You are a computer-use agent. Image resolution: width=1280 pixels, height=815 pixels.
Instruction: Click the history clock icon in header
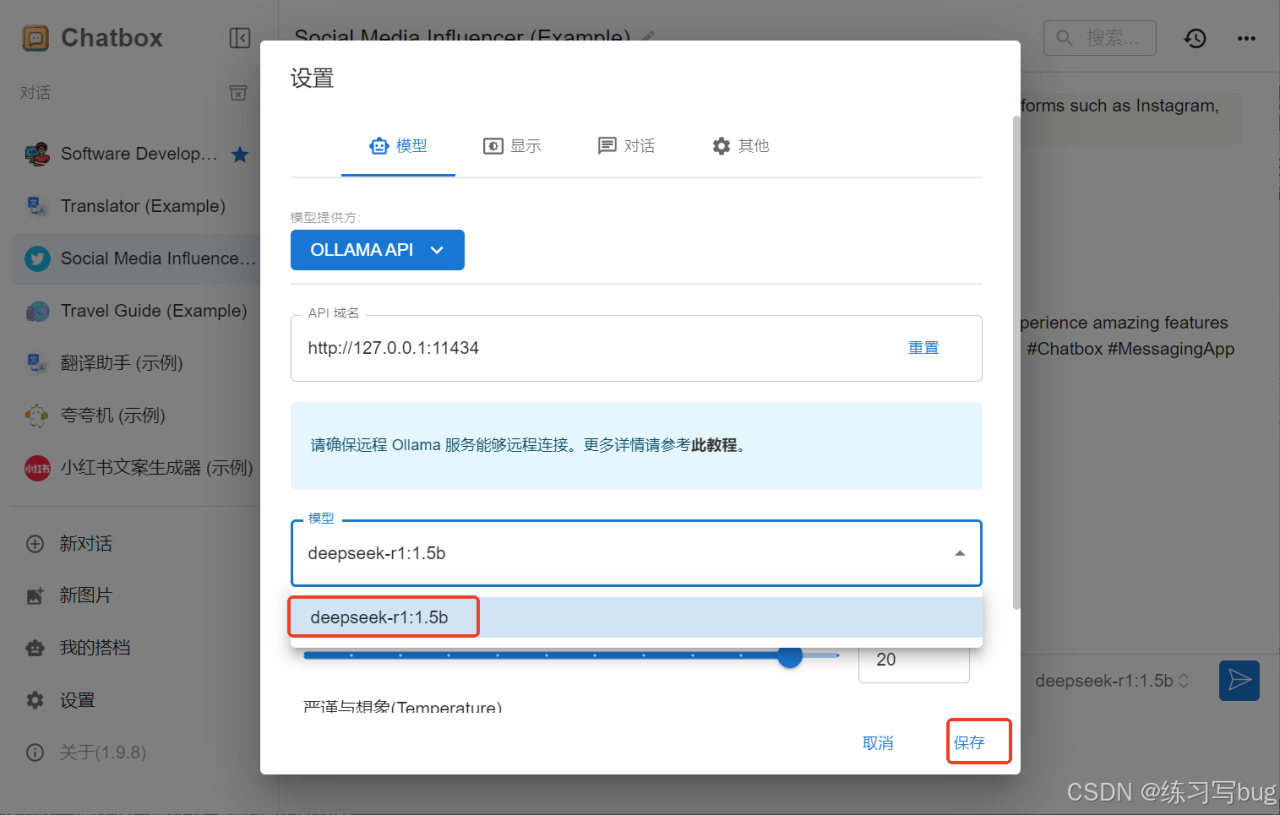click(x=1195, y=38)
